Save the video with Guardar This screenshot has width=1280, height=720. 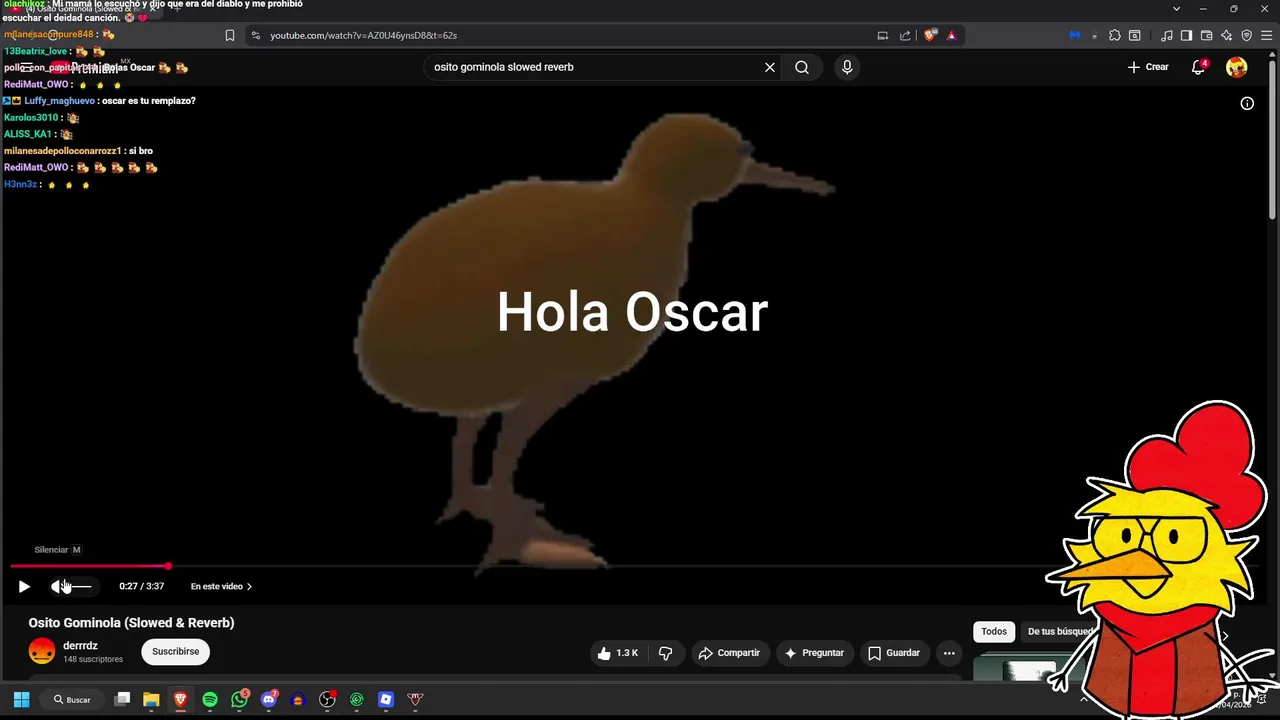(x=894, y=653)
